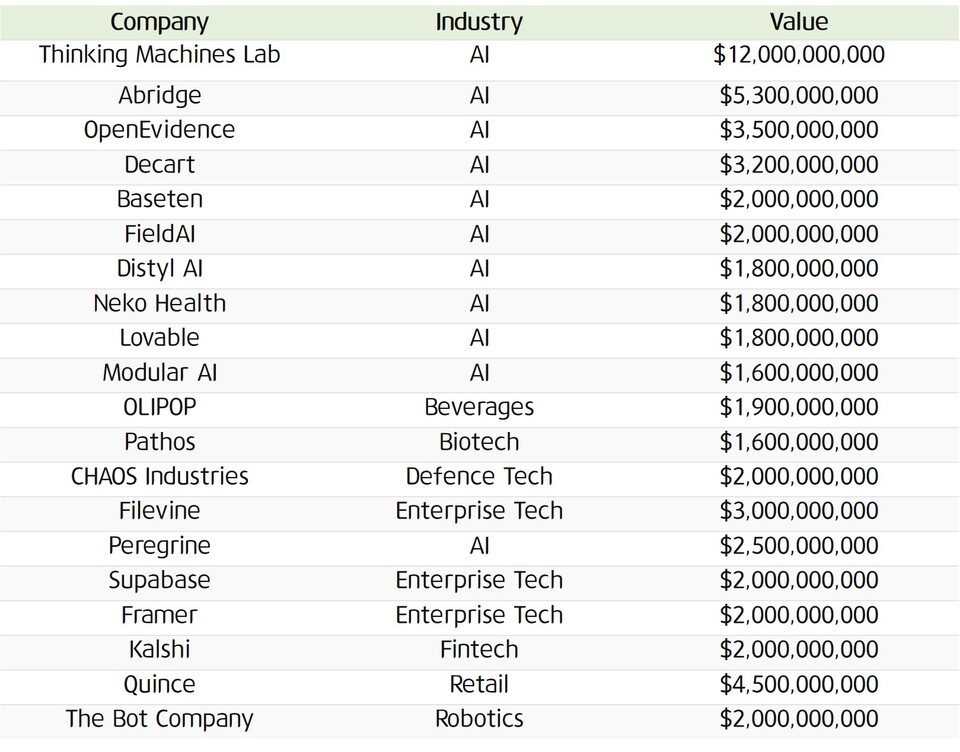Click the Company column header
Image resolution: width=960 pixels, height=752 pixels.
160,22
